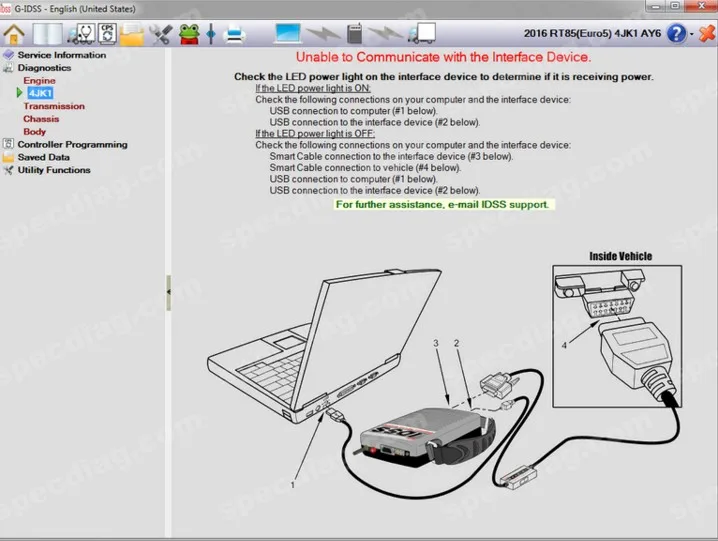Image resolution: width=718 pixels, height=541 pixels.
Task: Open the blue Help question mark
Action: (x=676, y=33)
